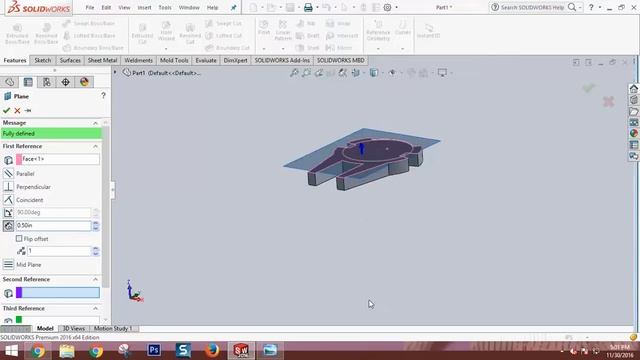Viewport: 640px width, 360px height.
Task: Open the Display Style dropdown arrow
Action: point(382,73)
